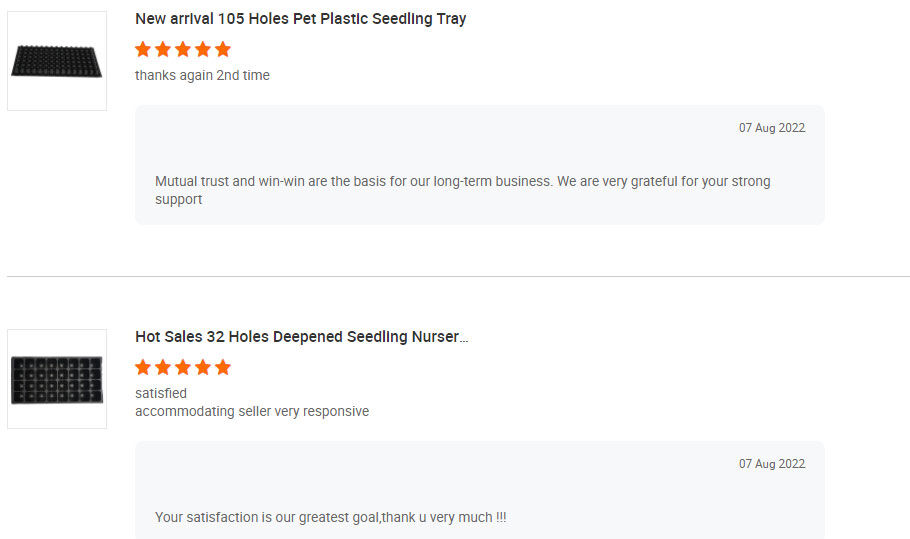Click fourth star of 105 Holes tray rating
This screenshot has width=910, height=539.
coord(203,49)
